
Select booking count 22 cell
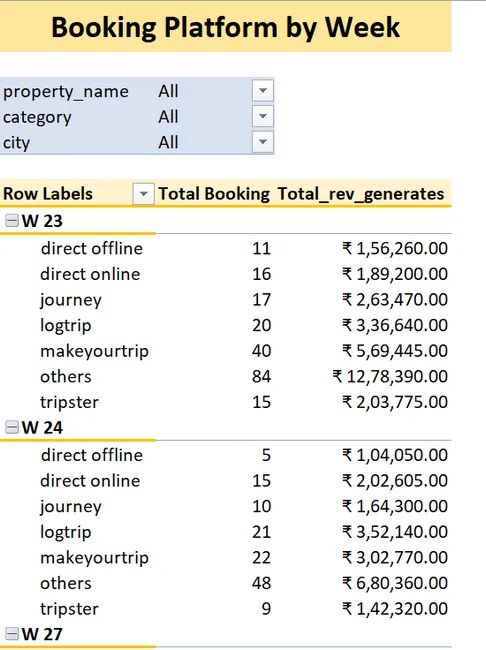[x=261, y=558]
